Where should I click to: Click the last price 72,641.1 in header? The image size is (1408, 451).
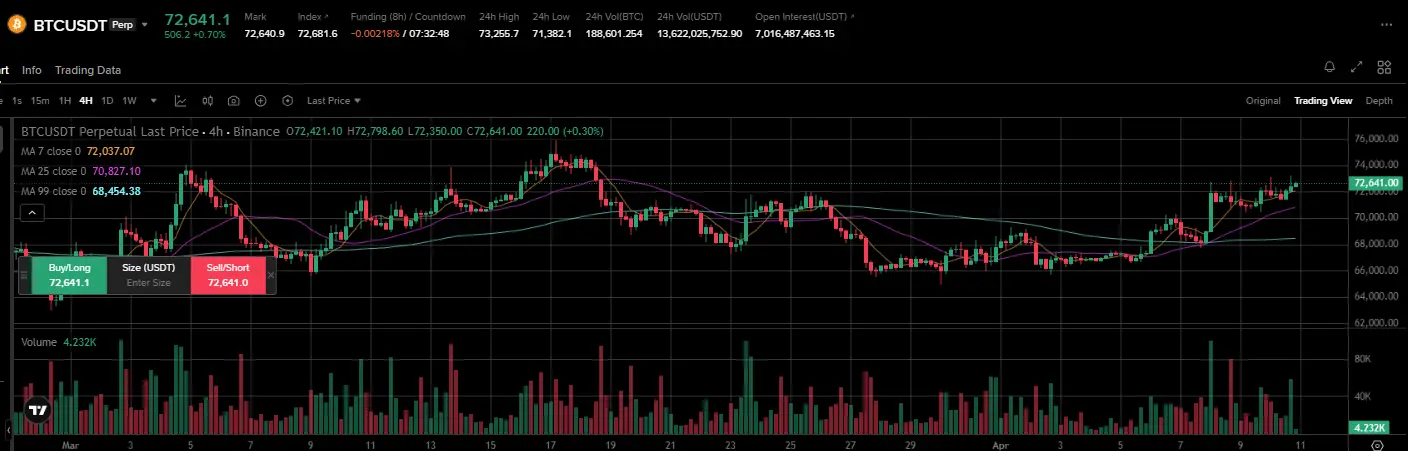click(x=198, y=19)
